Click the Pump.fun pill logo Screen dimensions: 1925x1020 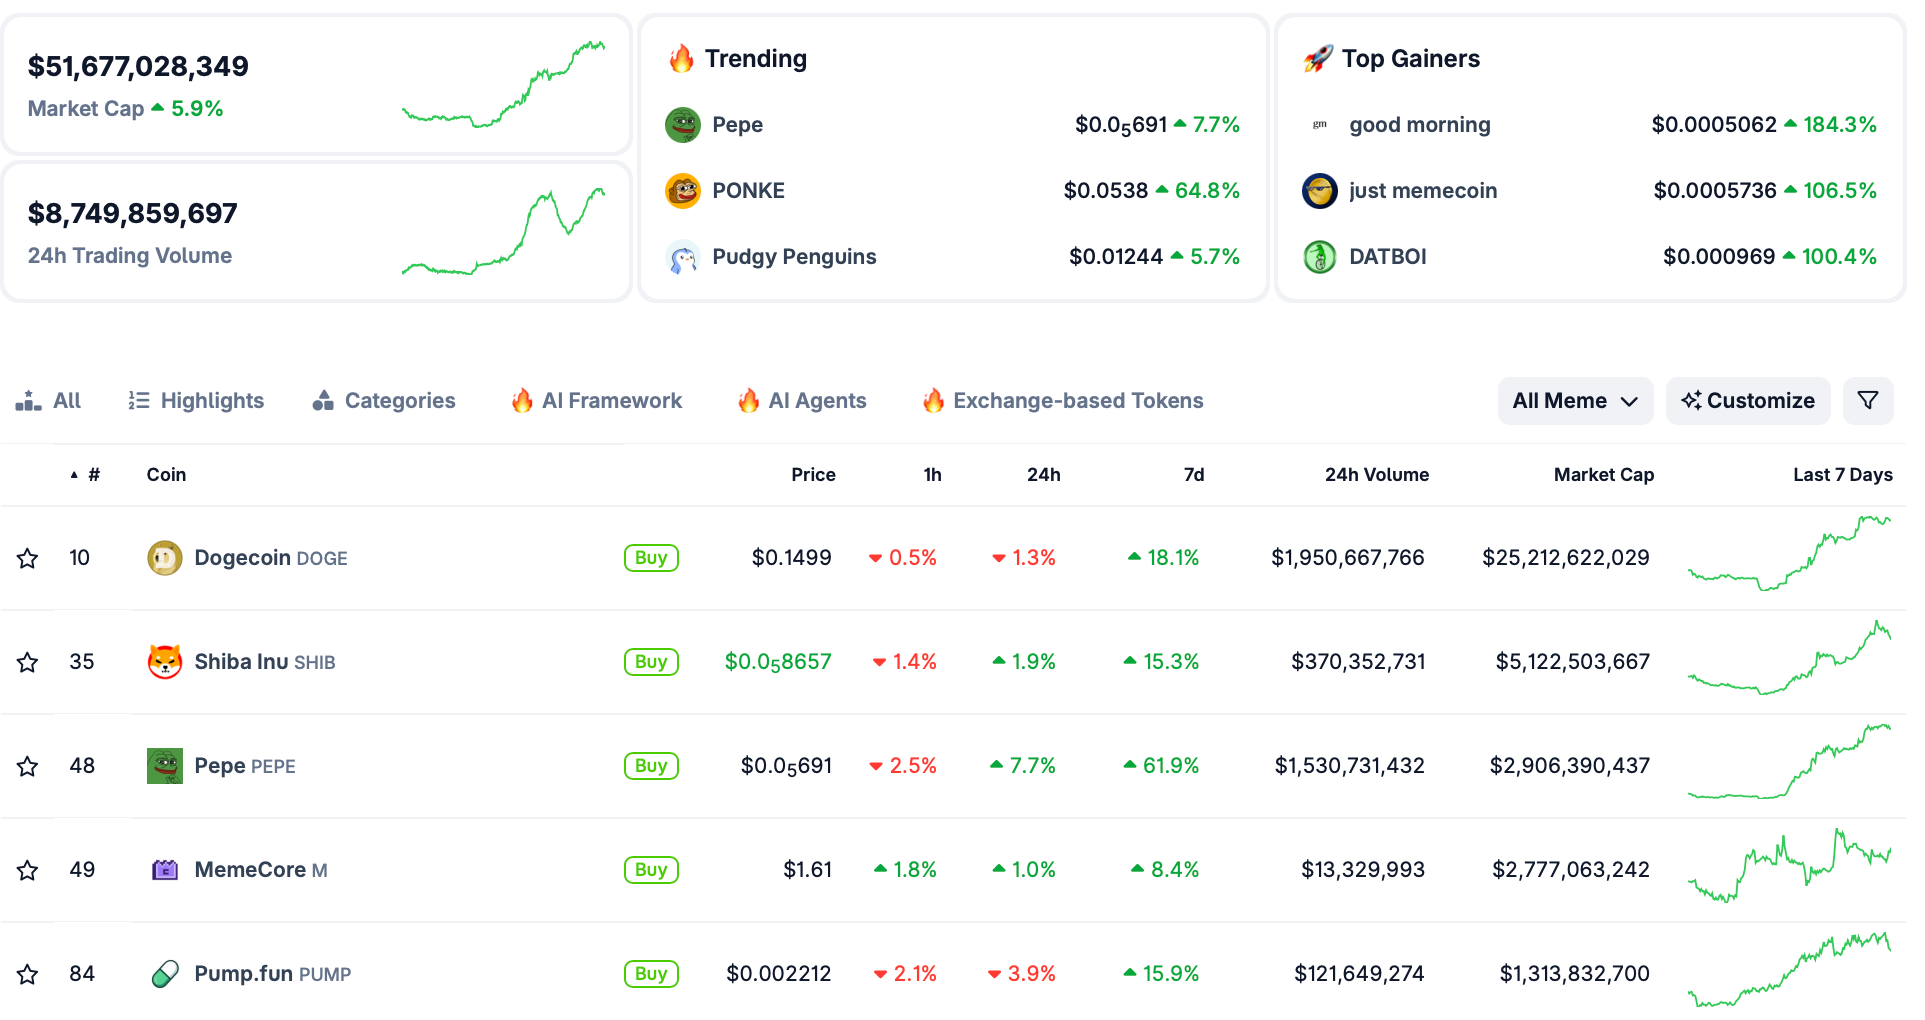tap(165, 974)
